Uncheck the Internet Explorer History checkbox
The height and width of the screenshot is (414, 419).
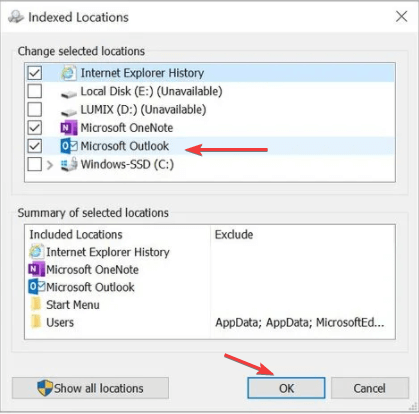34,73
